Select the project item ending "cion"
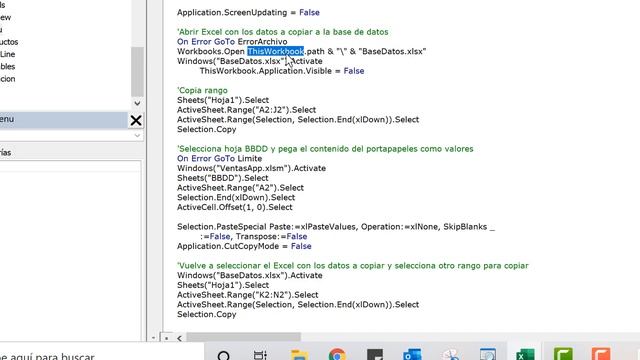 pos(7,79)
